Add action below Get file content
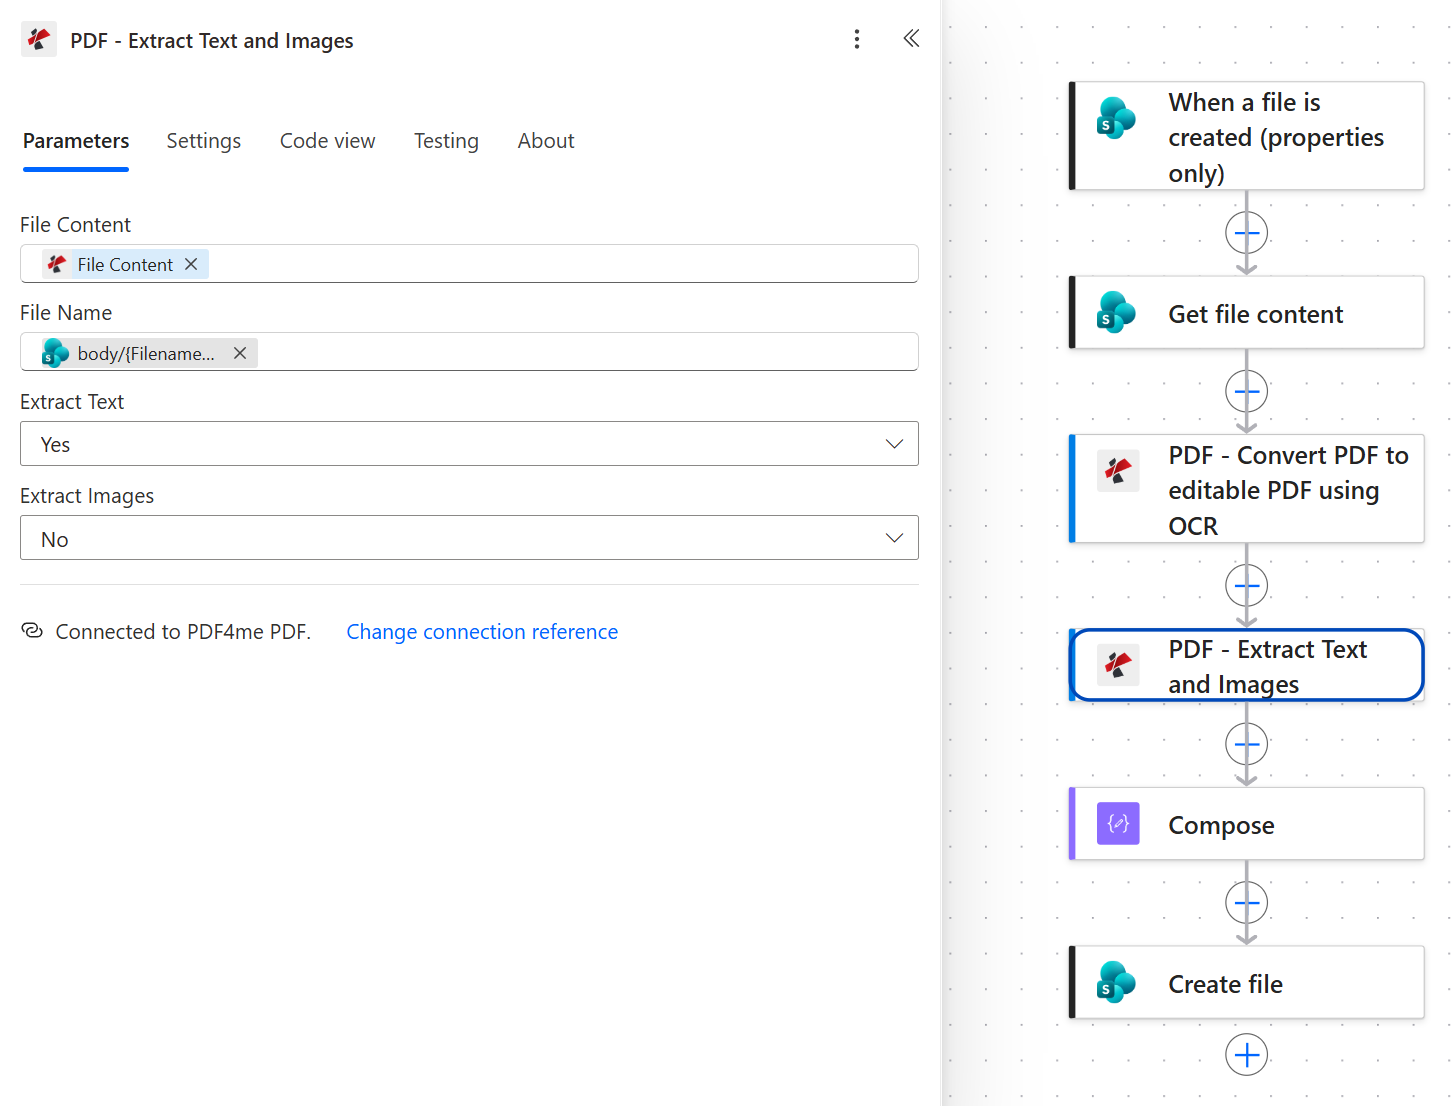Image resolution: width=1456 pixels, height=1106 pixels. click(1247, 391)
